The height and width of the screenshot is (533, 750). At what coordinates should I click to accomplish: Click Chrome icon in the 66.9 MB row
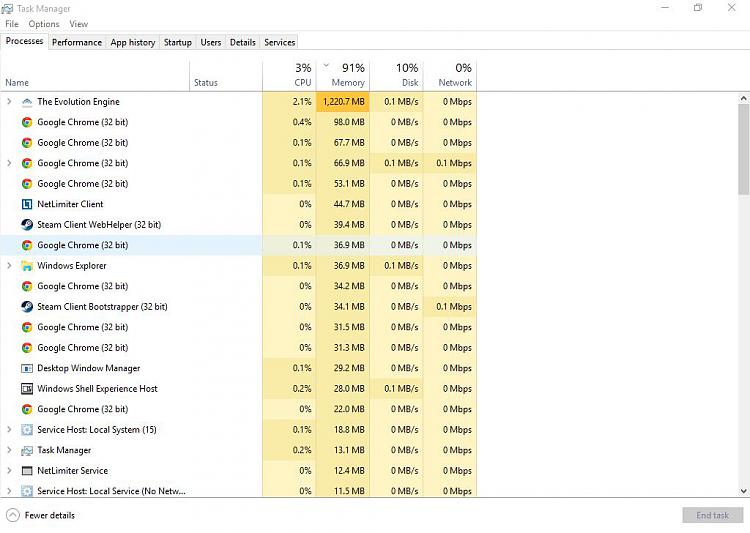click(x=27, y=163)
